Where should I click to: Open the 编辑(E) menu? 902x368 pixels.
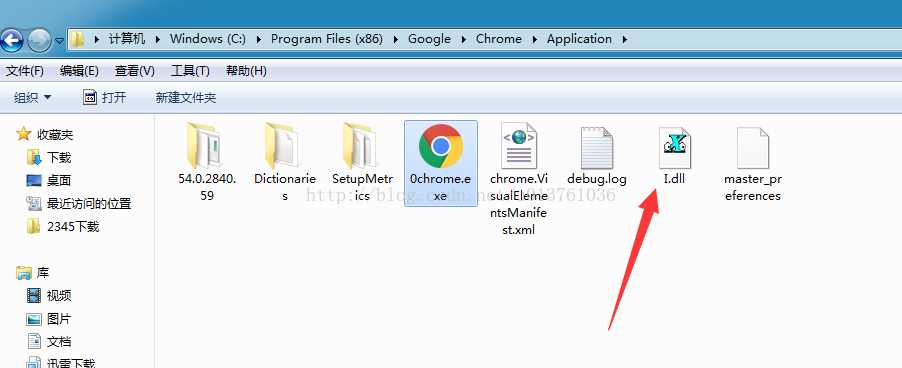click(x=79, y=71)
